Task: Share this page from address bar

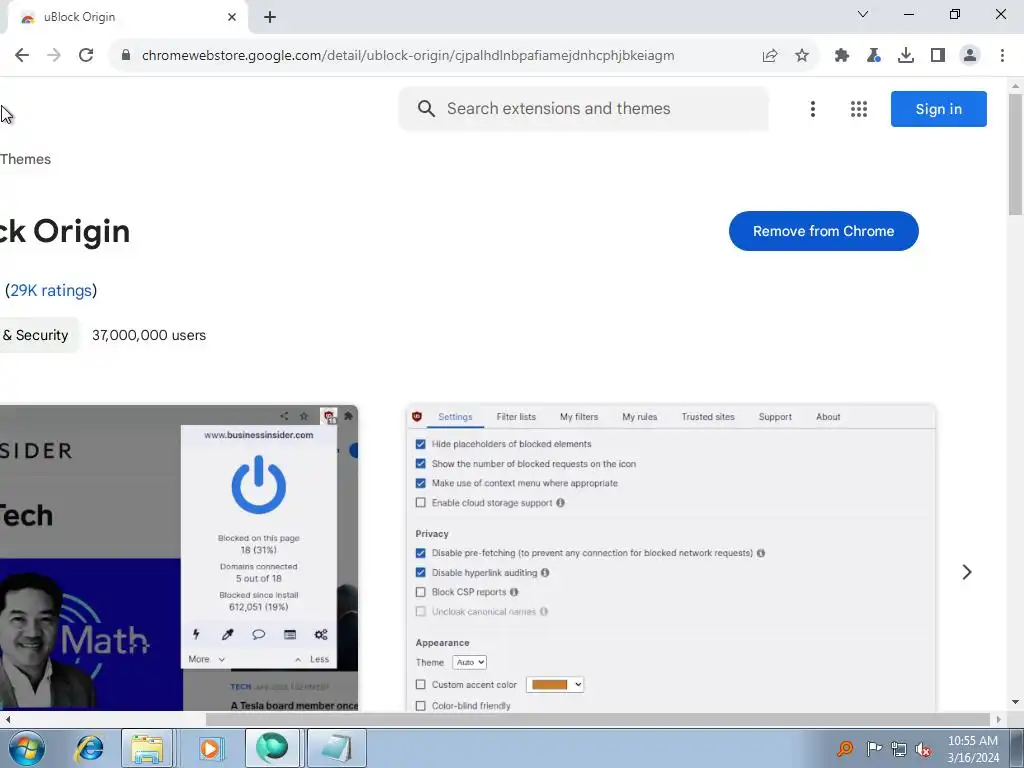Action: pyautogui.click(x=770, y=56)
